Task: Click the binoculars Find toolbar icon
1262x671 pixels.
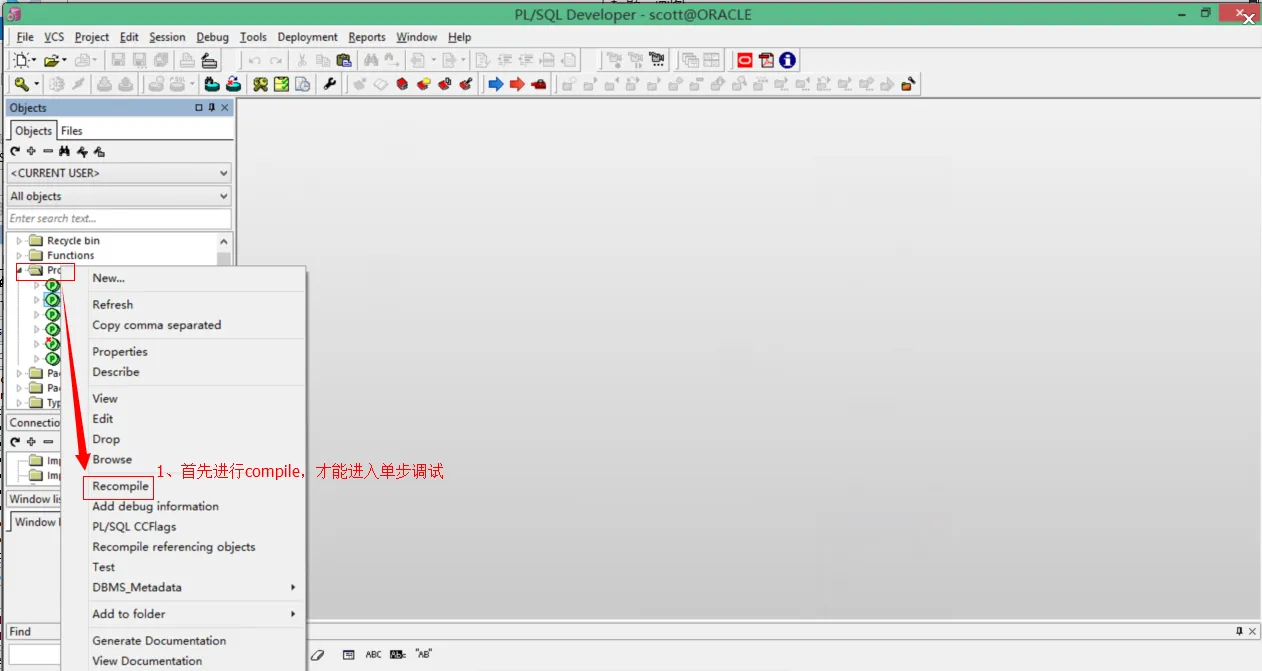Action: [x=371, y=61]
